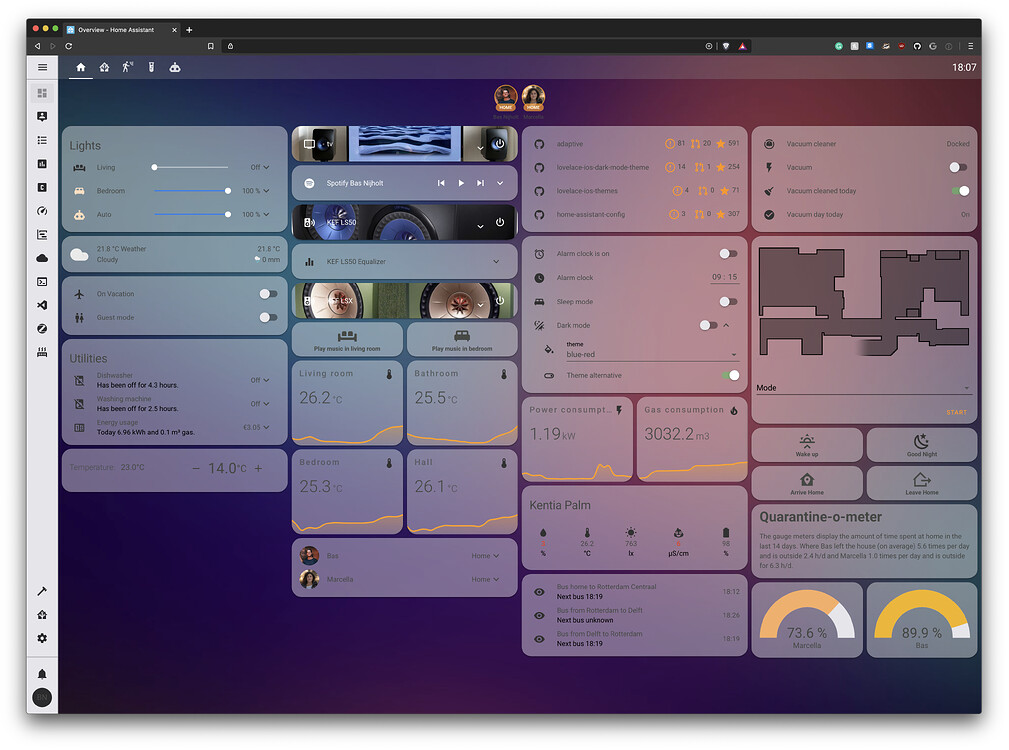Open the sidebar hamburger menu
This screenshot has height=750, width=1009.
pos(42,67)
